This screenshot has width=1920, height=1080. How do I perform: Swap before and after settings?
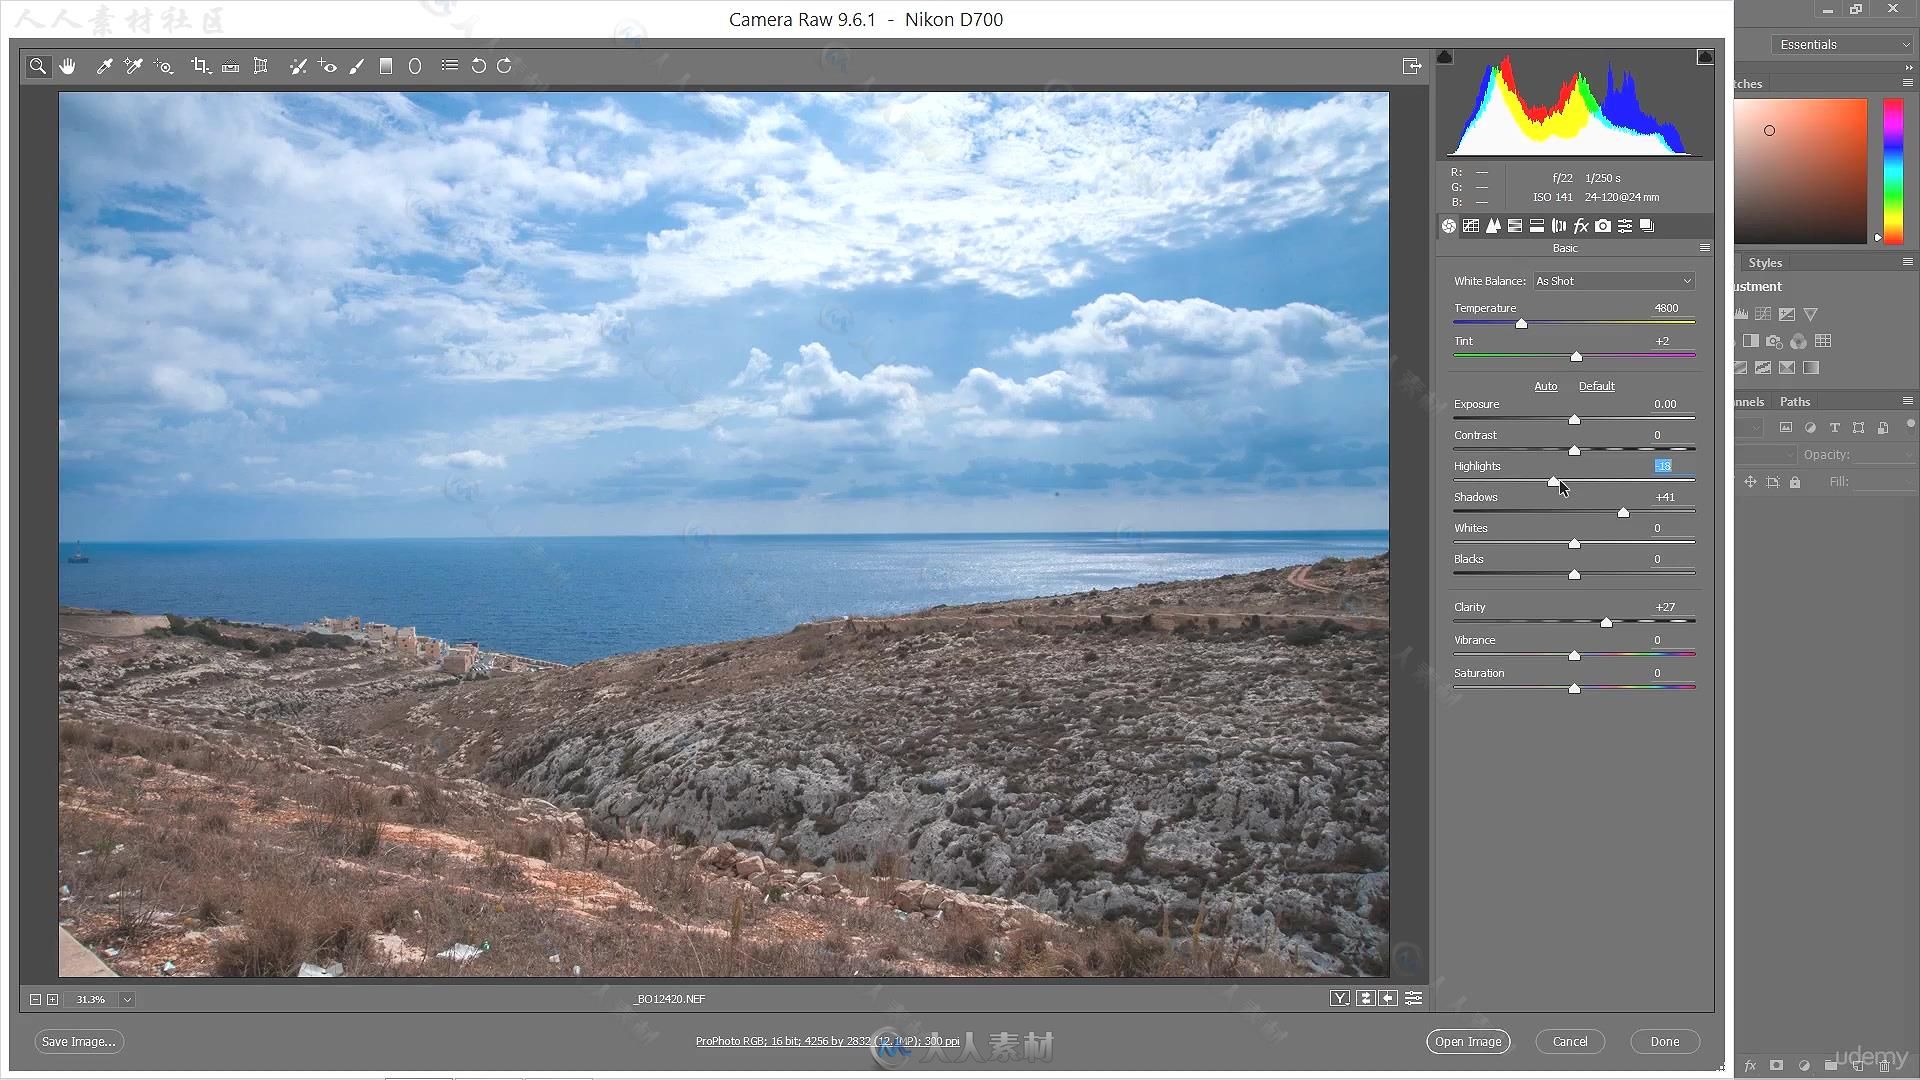(1365, 998)
